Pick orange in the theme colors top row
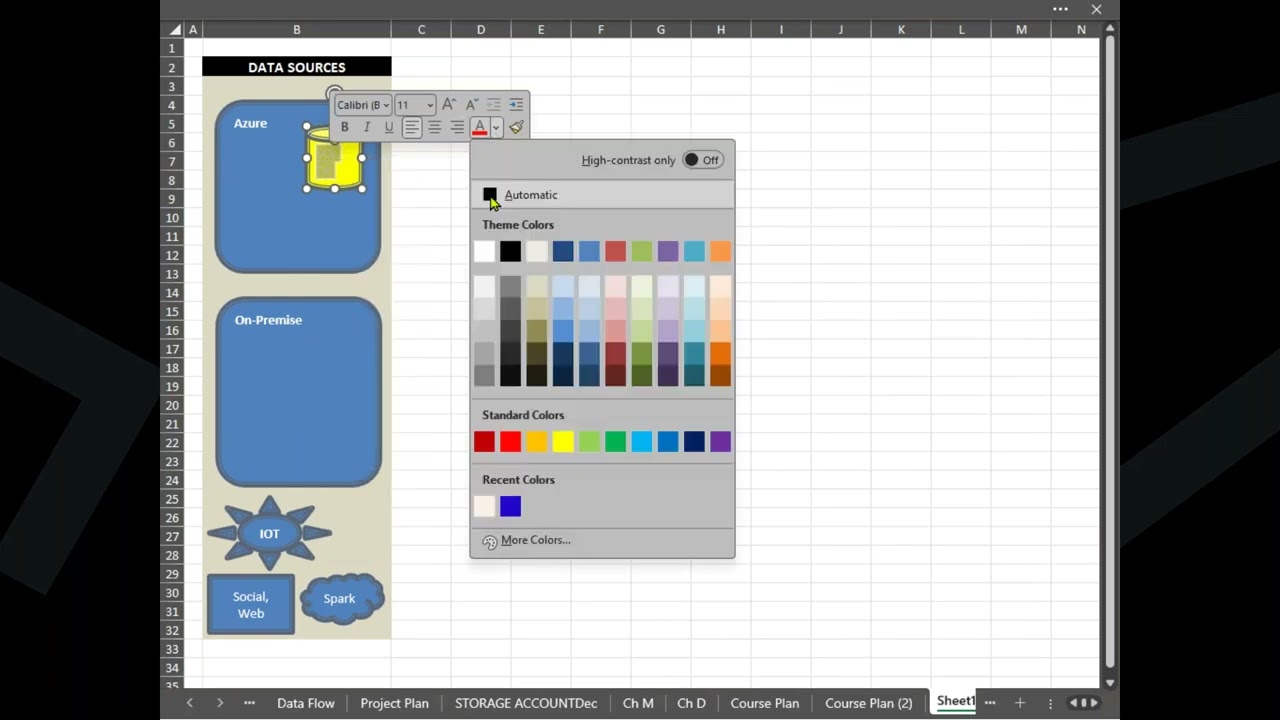The height and width of the screenshot is (720, 1280). pyautogui.click(x=721, y=251)
